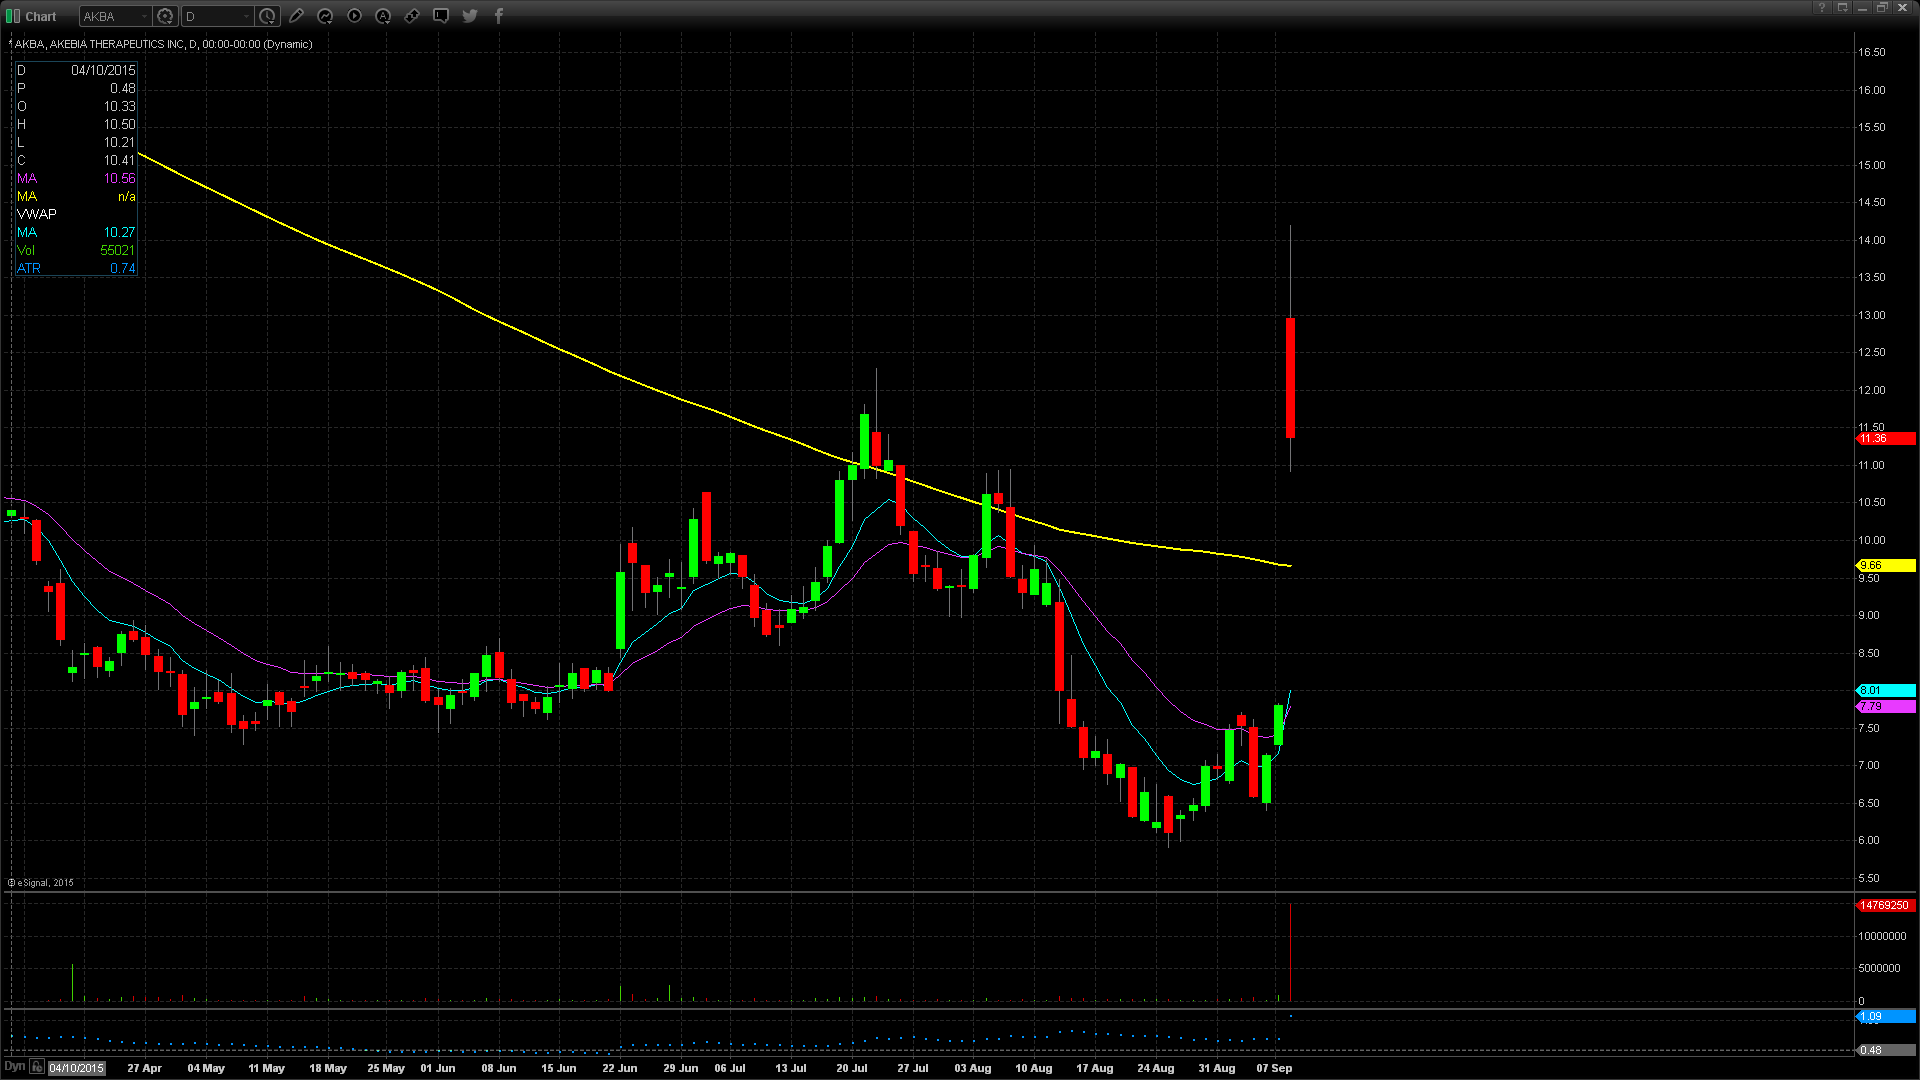Share chart via Twitter icon
Viewport: 1920px width, 1080px height.
470,16
